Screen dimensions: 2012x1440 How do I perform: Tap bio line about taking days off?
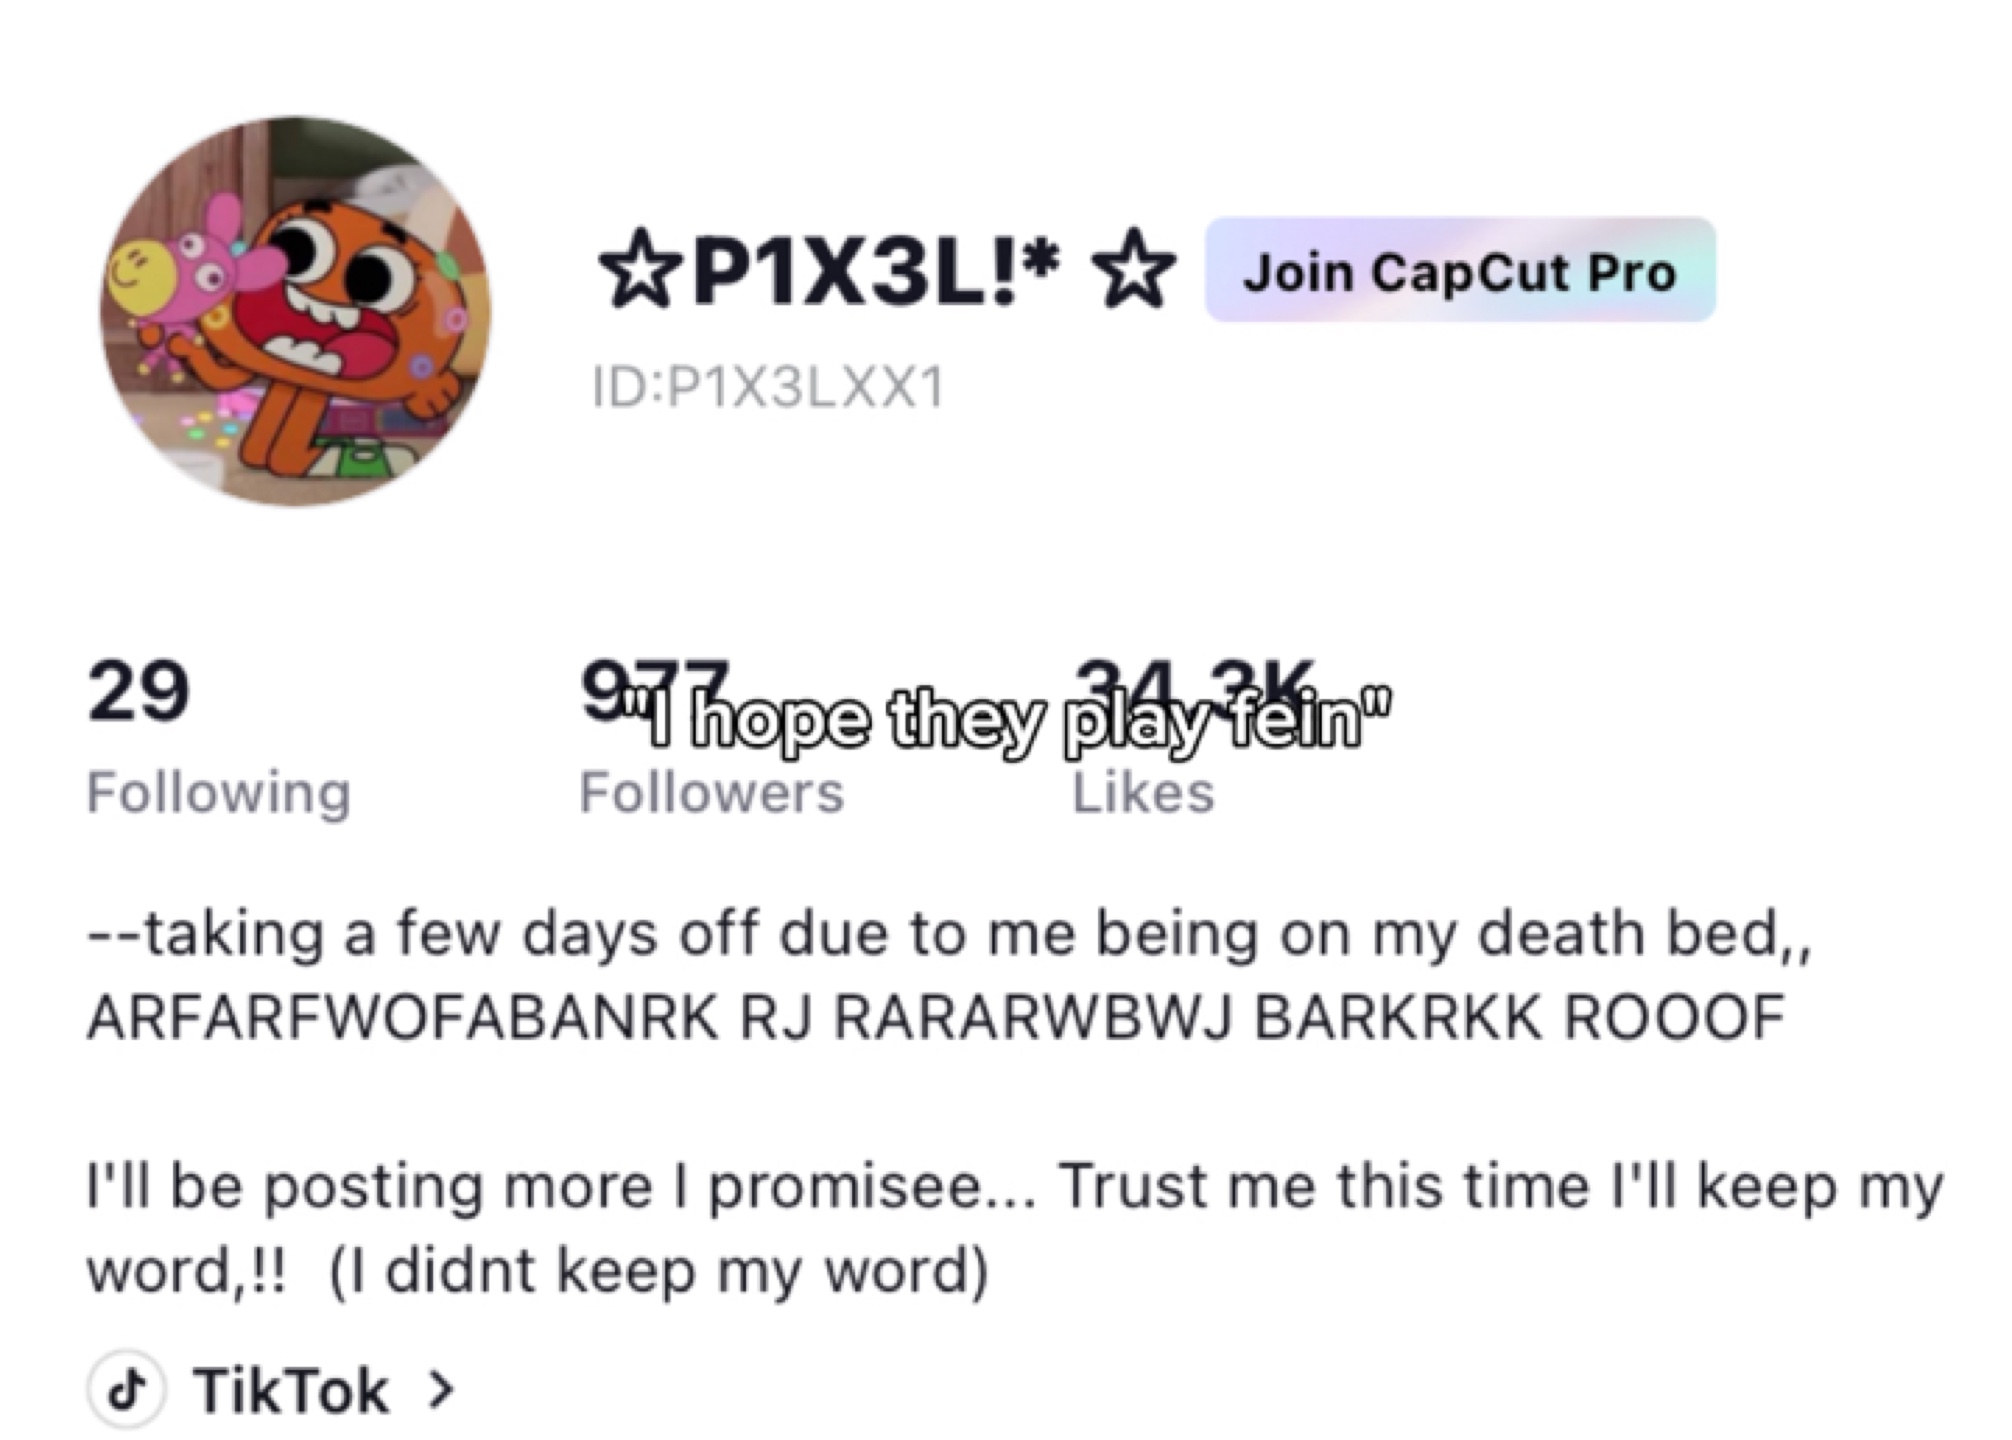click(949, 934)
